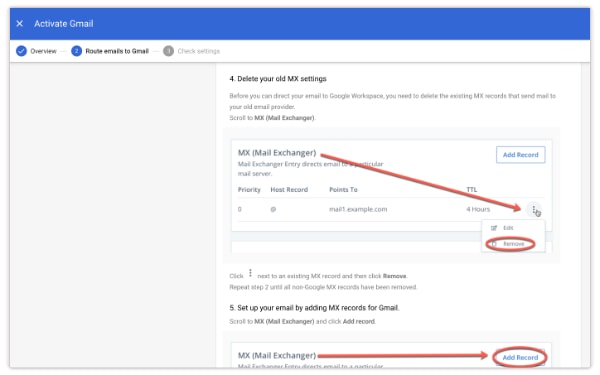Close the Activate Gmail dialog

coord(20,24)
